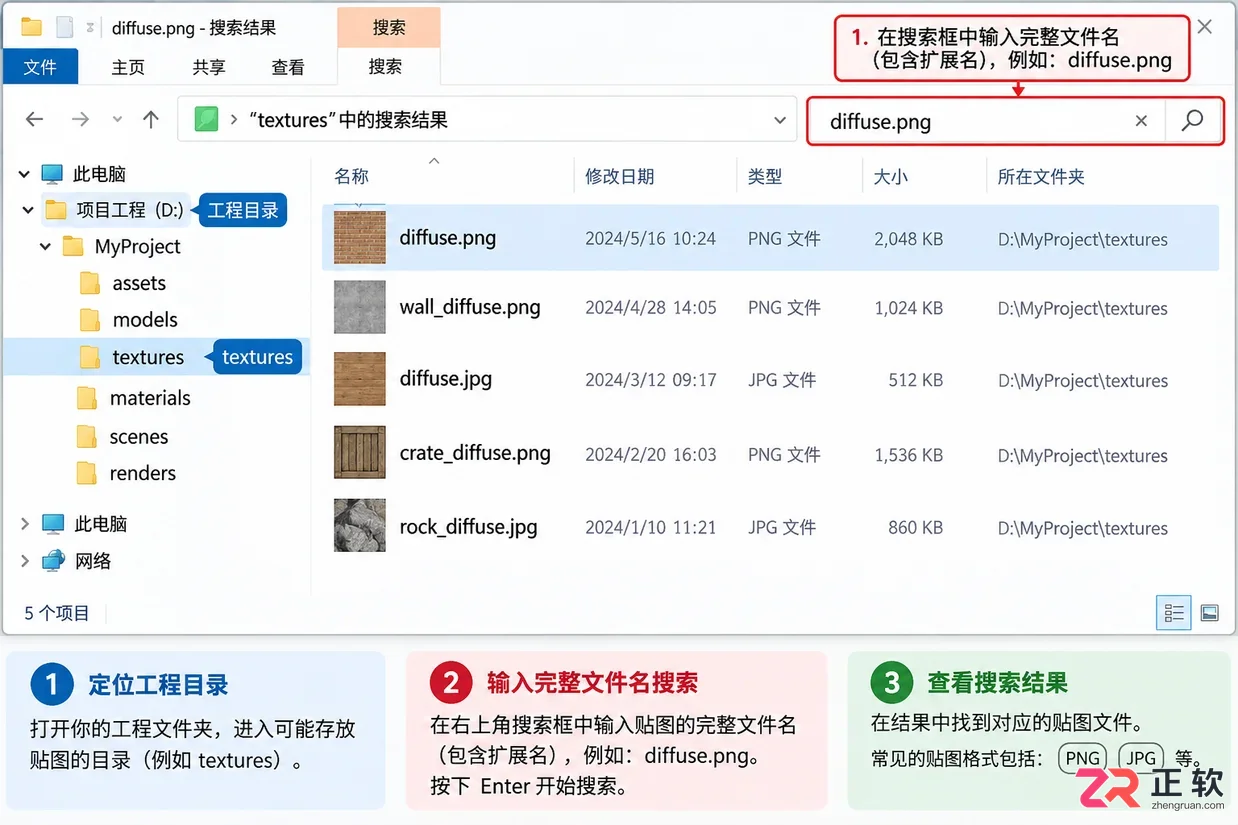The height and width of the screenshot is (825, 1238).
Task: Click the size value 860 KB
Action: click(915, 528)
